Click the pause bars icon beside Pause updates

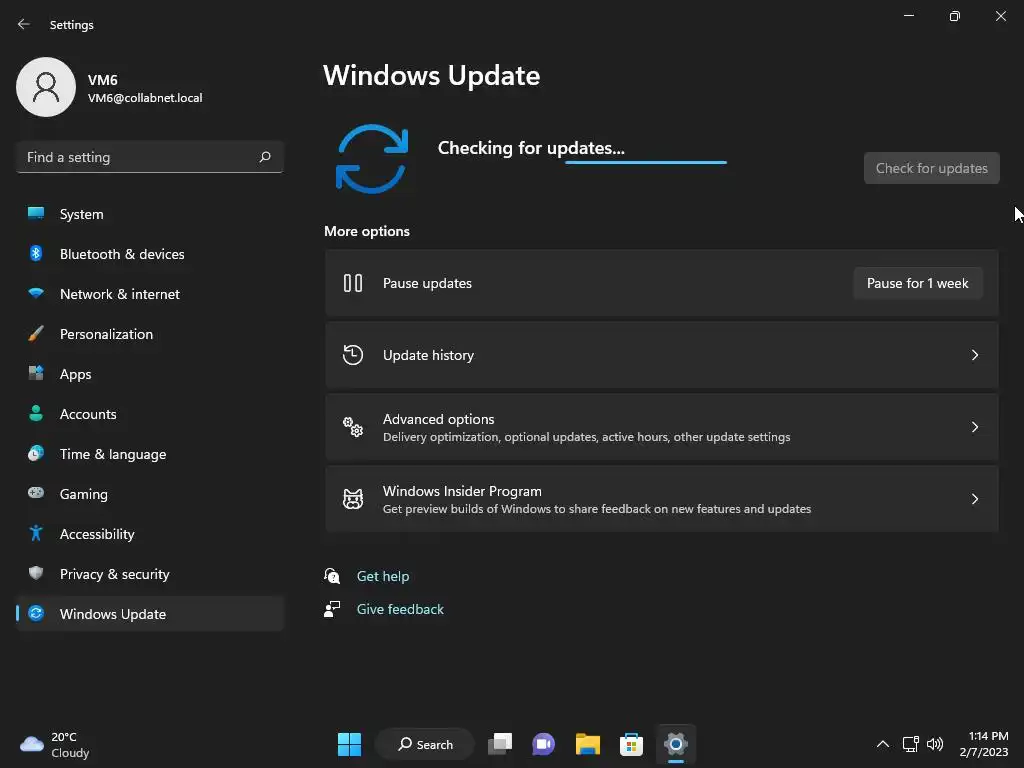[353, 283]
